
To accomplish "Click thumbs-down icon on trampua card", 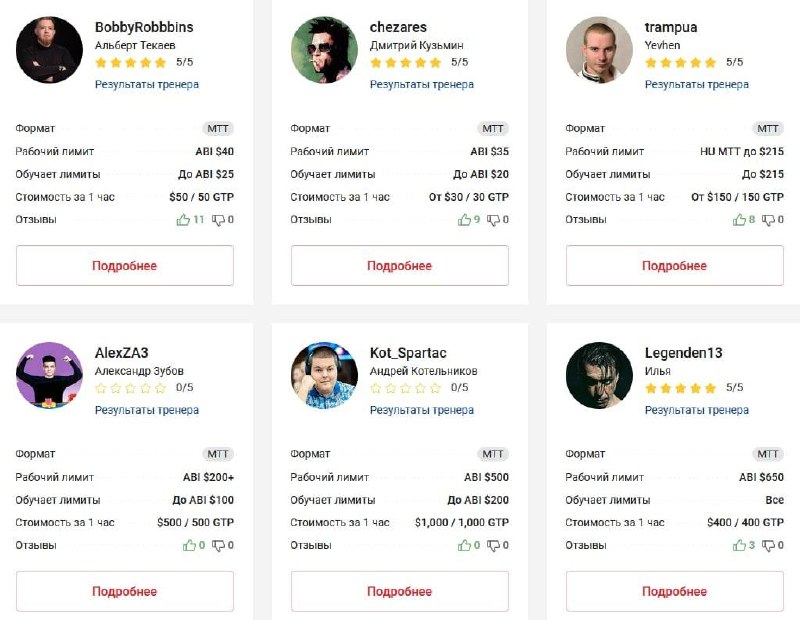I will pyautogui.click(x=768, y=220).
